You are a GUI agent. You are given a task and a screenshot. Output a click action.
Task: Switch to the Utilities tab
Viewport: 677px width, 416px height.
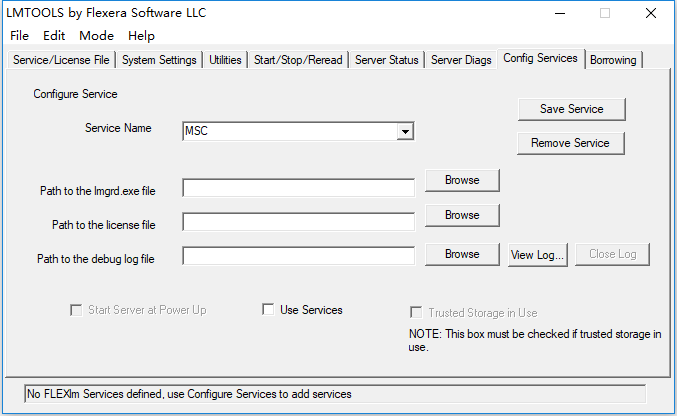pos(225,60)
